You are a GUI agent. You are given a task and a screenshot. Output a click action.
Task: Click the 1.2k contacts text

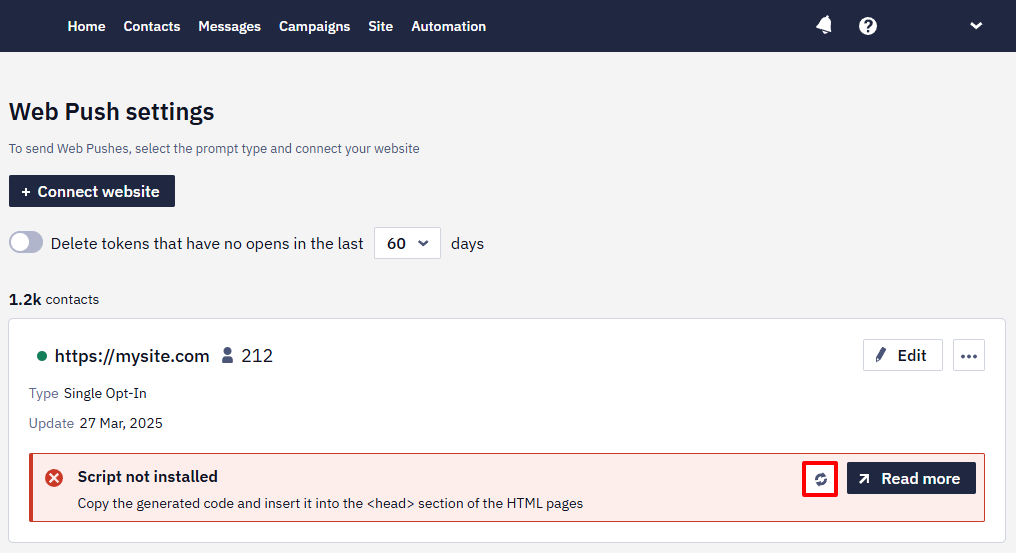tap(54, 300)
